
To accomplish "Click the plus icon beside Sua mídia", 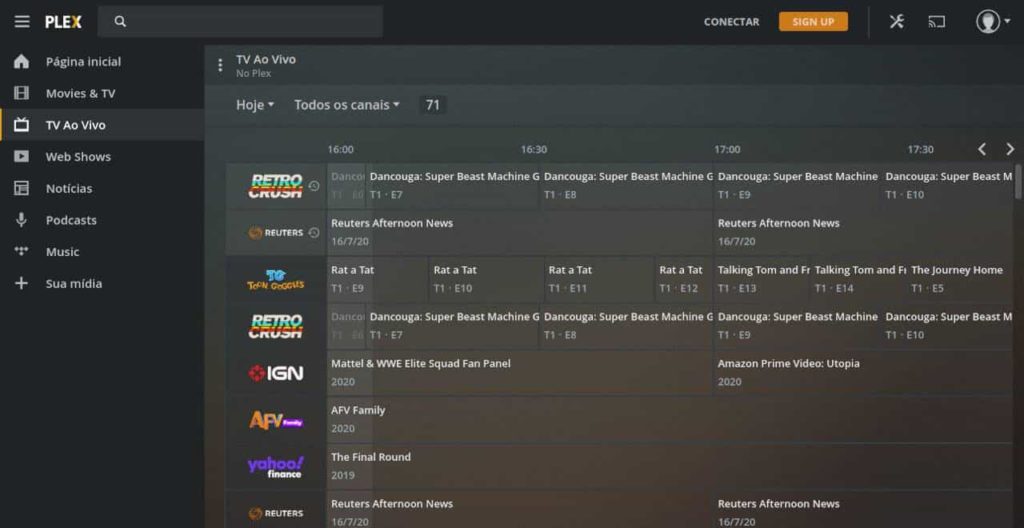I will coord(22,284).
